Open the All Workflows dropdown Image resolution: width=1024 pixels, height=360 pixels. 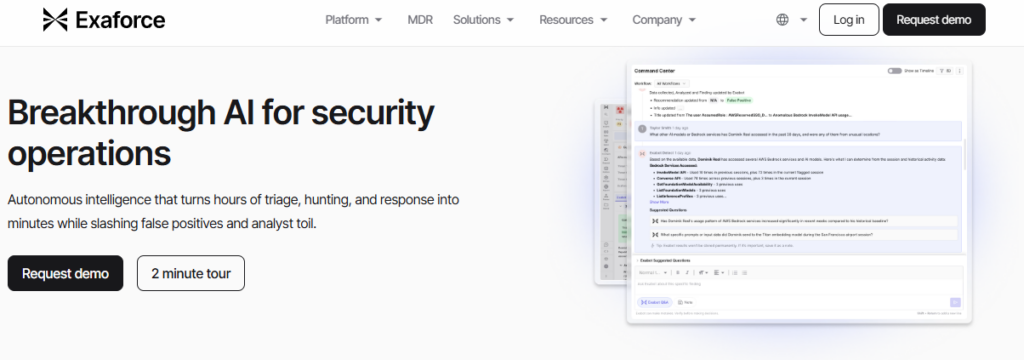tap(672, 84)
